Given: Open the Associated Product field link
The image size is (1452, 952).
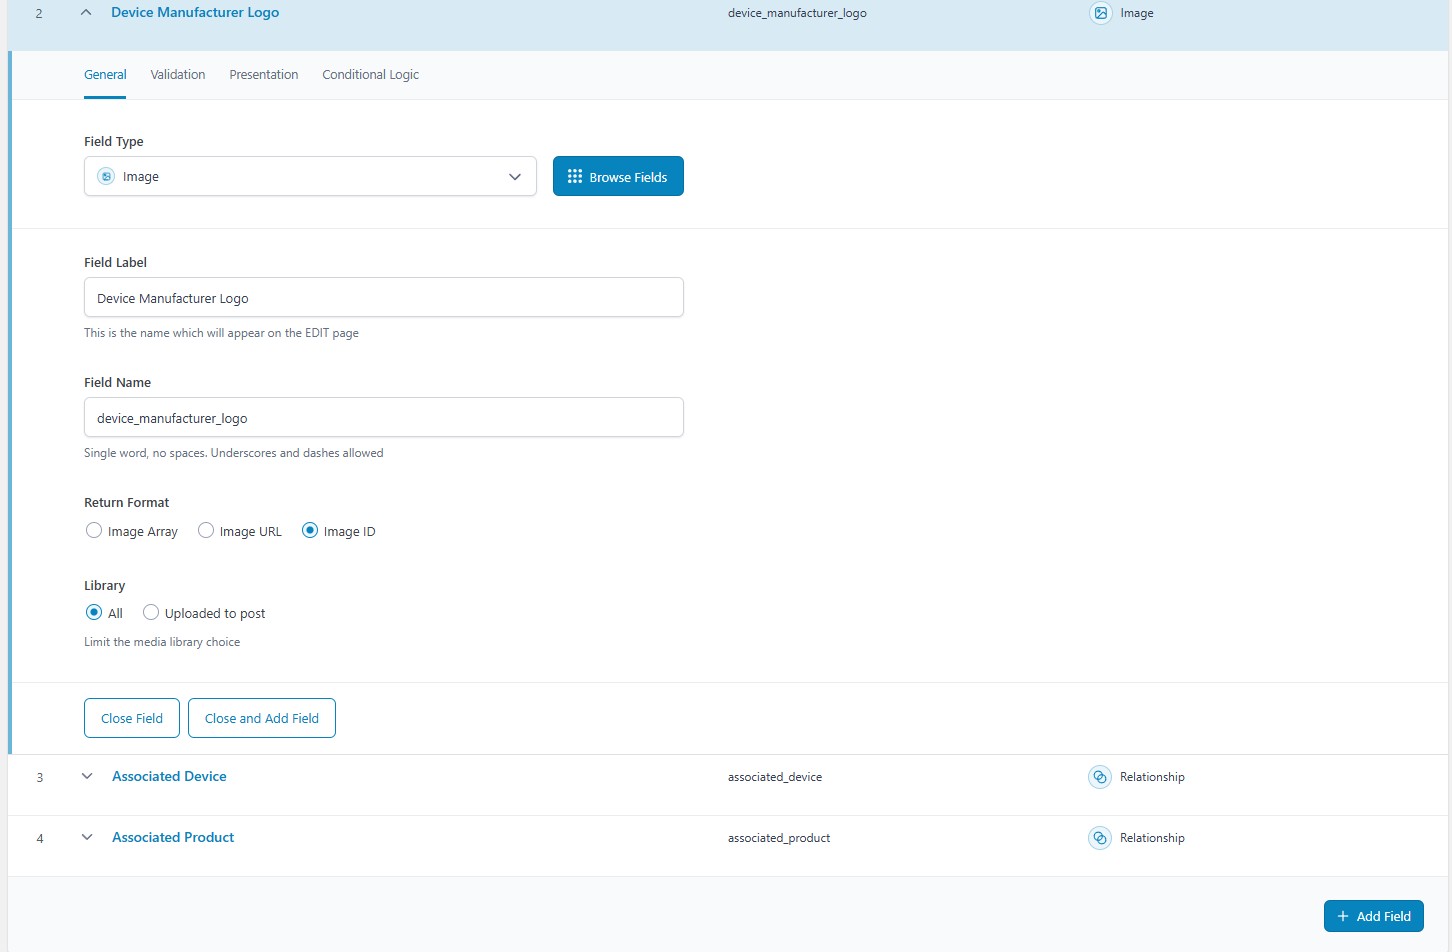Looking at the screenshot, I should 173,837.
